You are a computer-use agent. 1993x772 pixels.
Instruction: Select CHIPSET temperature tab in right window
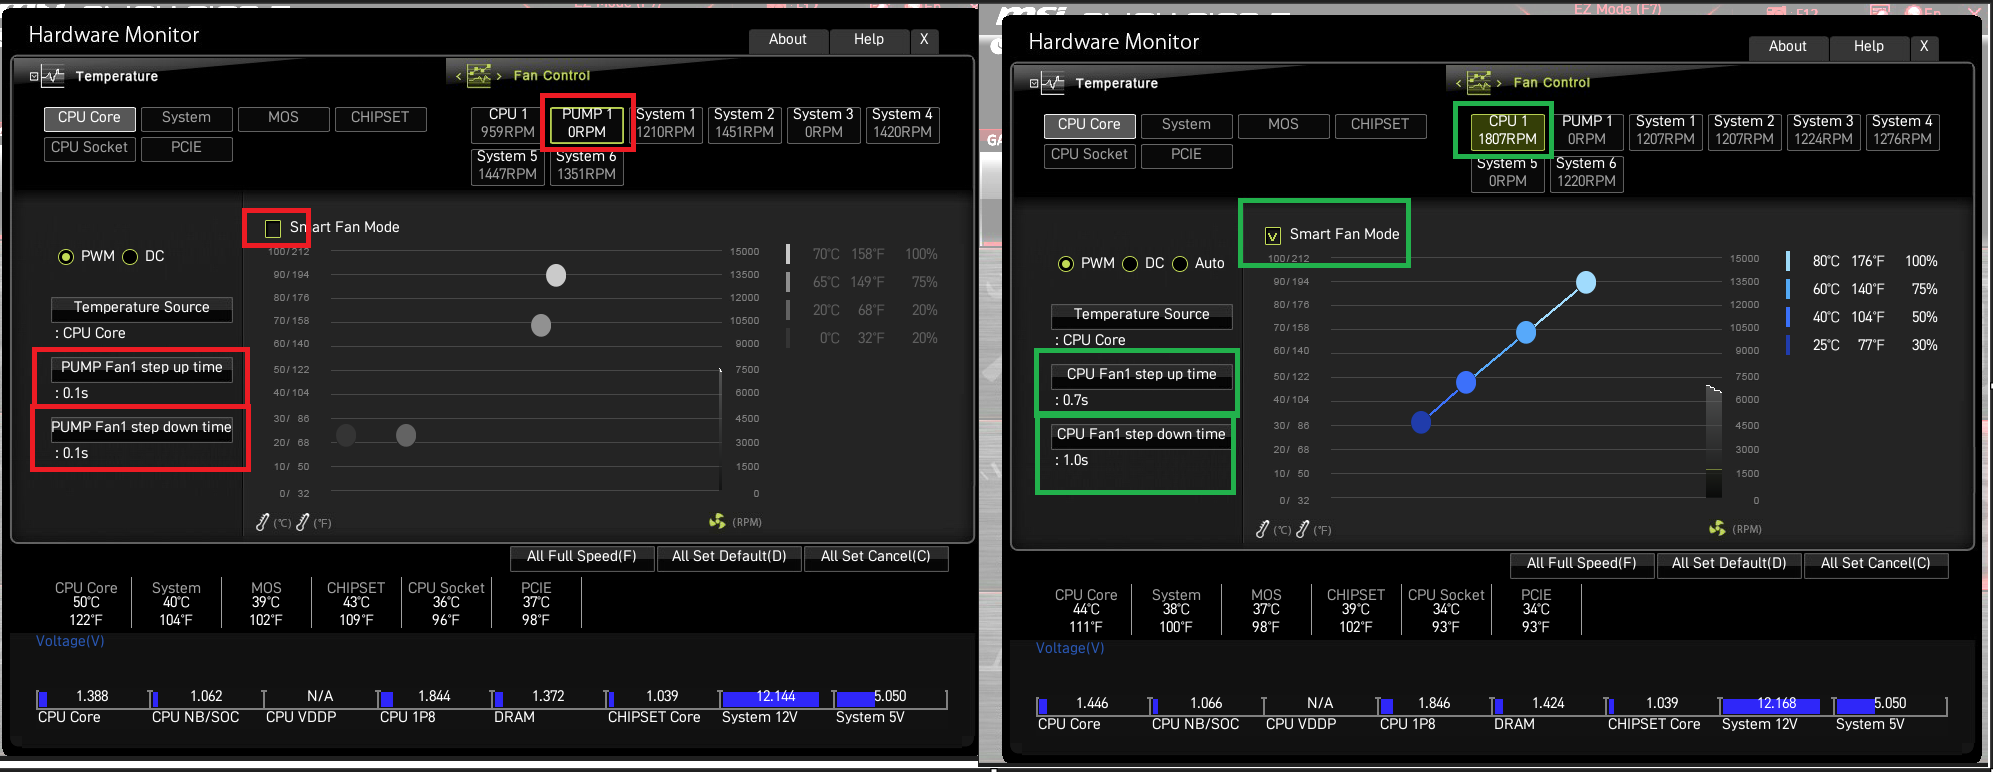[1380, 125]
